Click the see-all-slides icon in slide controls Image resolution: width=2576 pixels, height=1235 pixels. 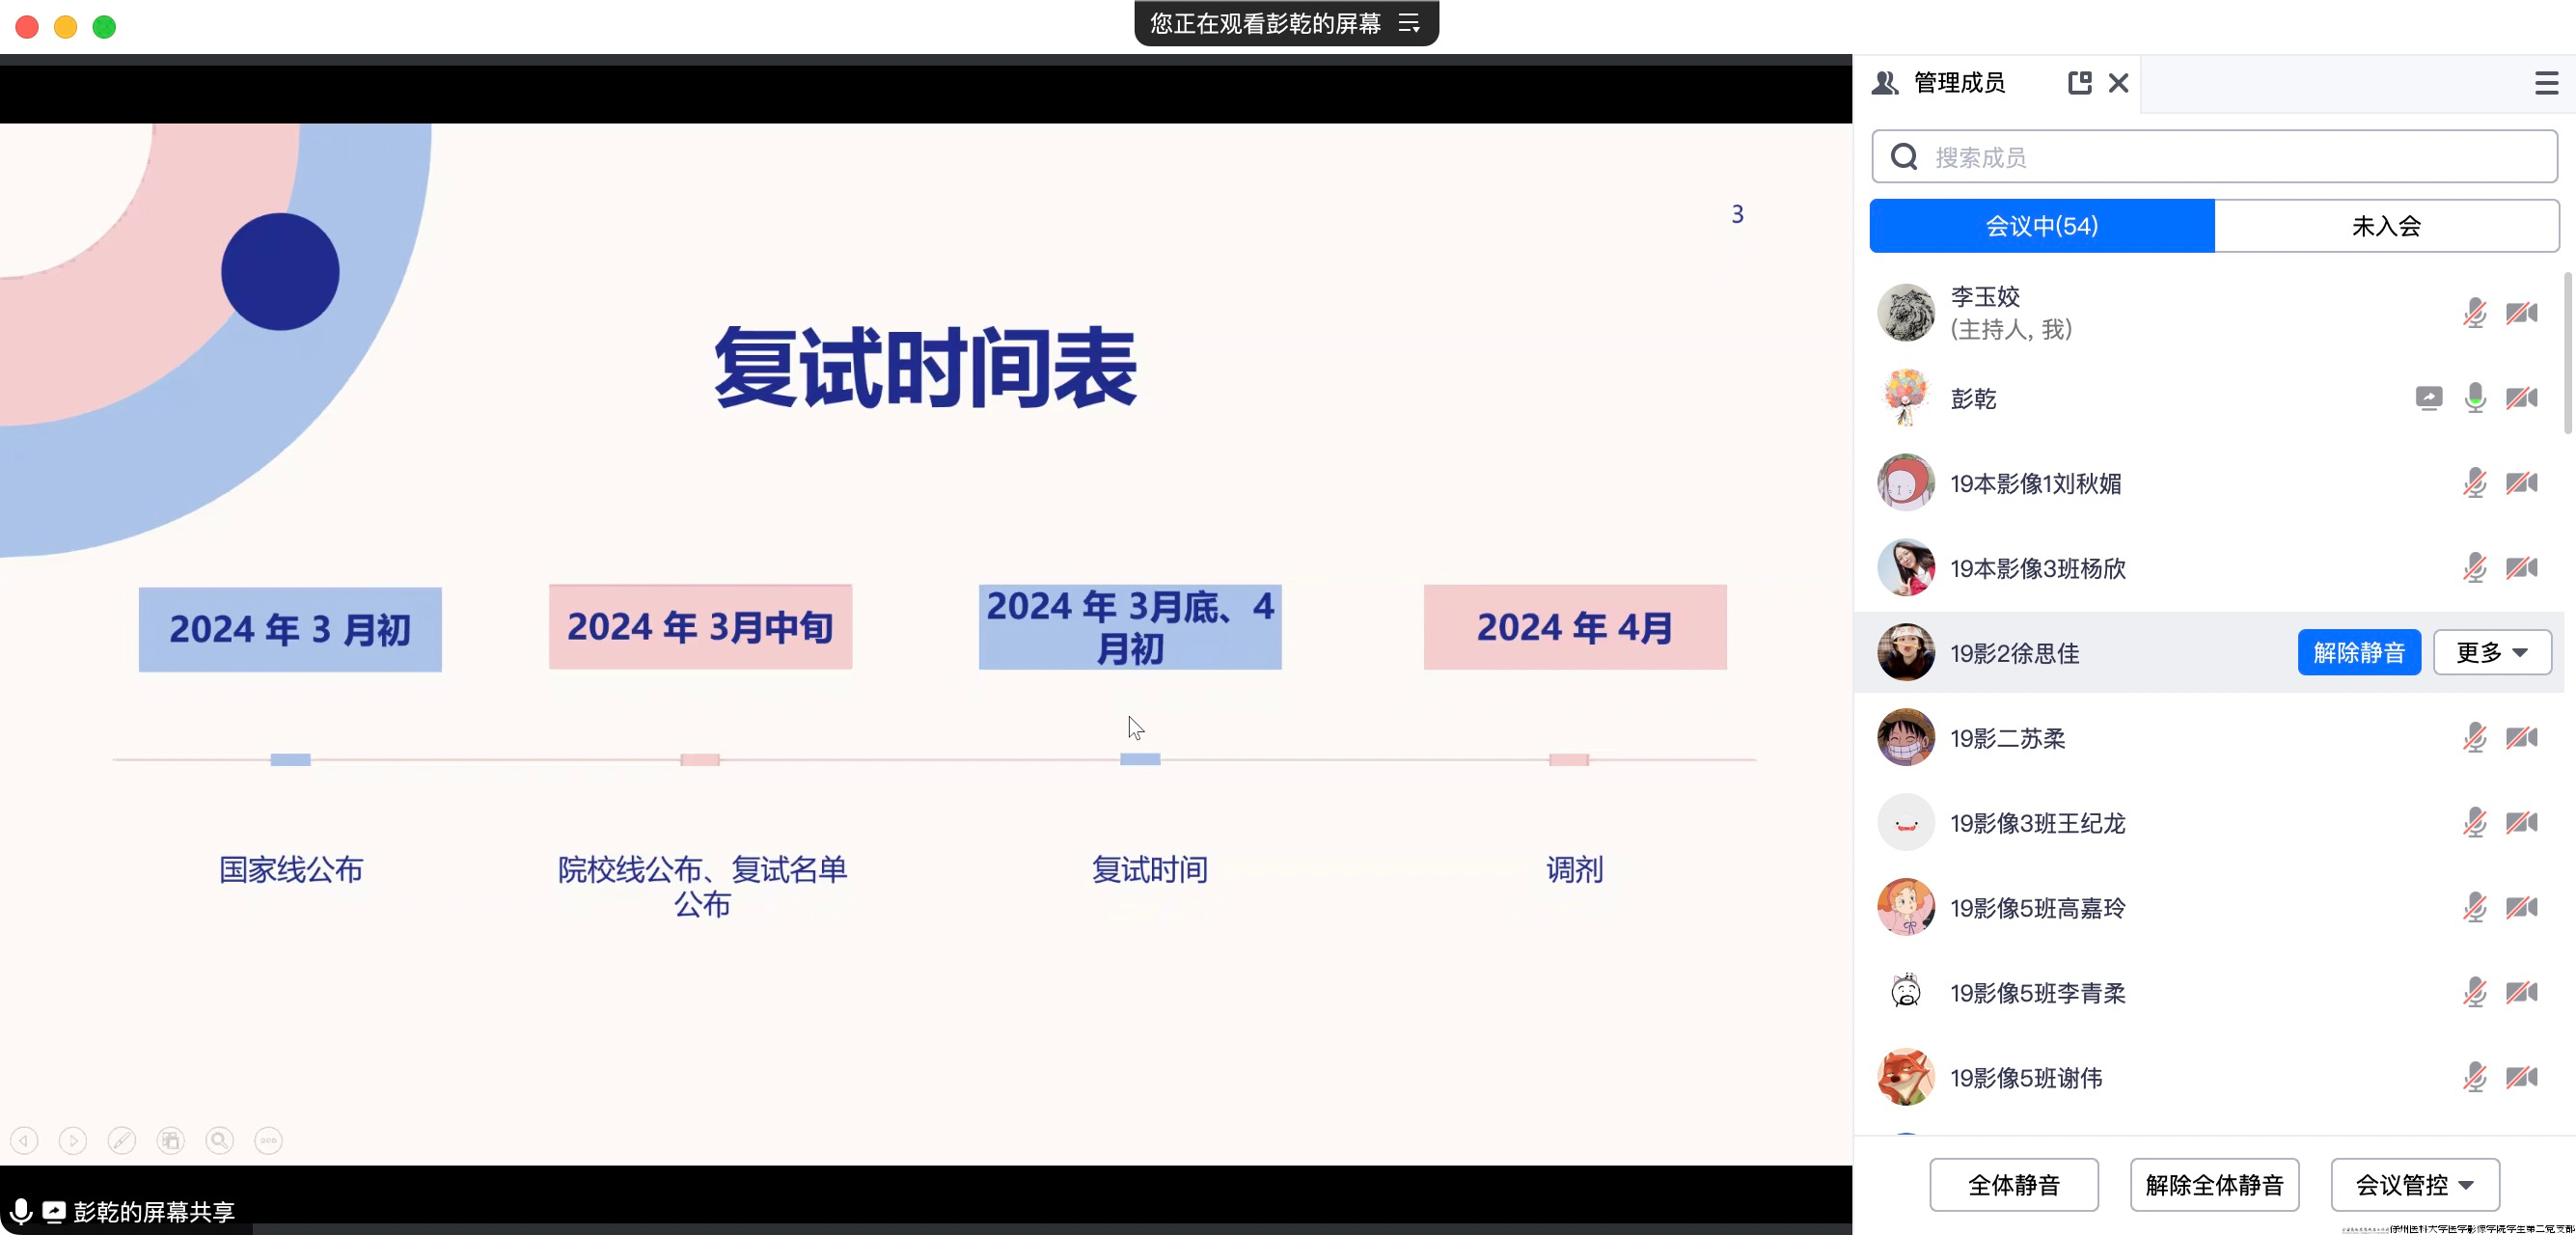(x=171, y=1140)
